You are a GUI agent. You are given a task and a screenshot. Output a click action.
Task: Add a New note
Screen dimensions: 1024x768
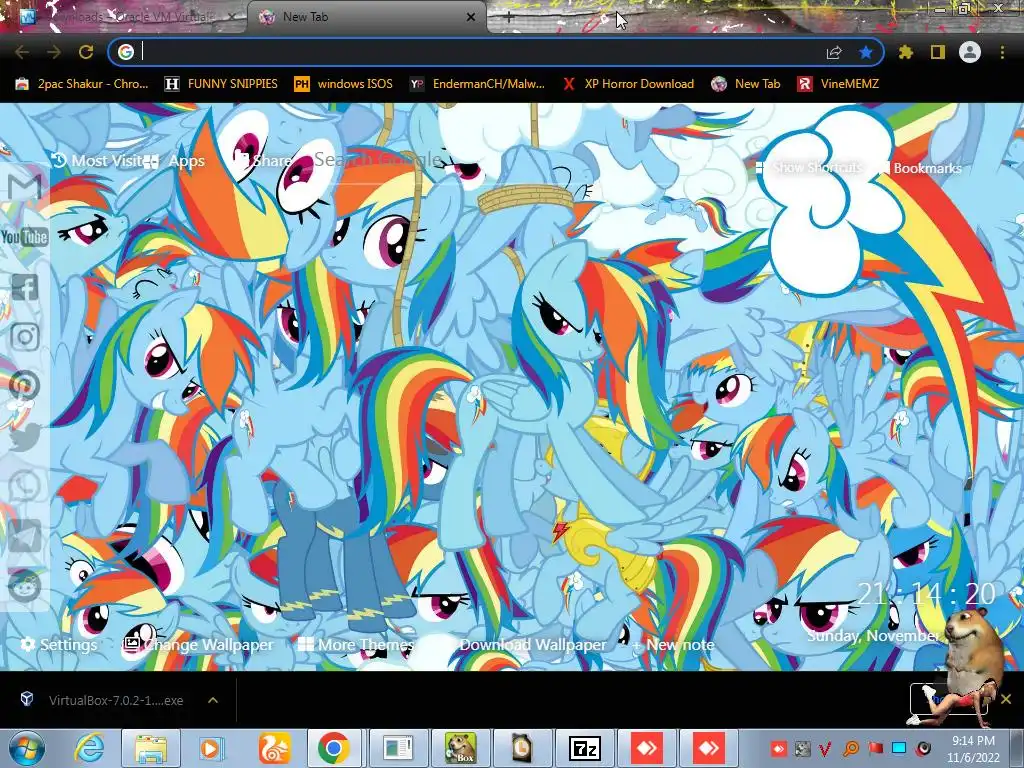tap(673, 645)
